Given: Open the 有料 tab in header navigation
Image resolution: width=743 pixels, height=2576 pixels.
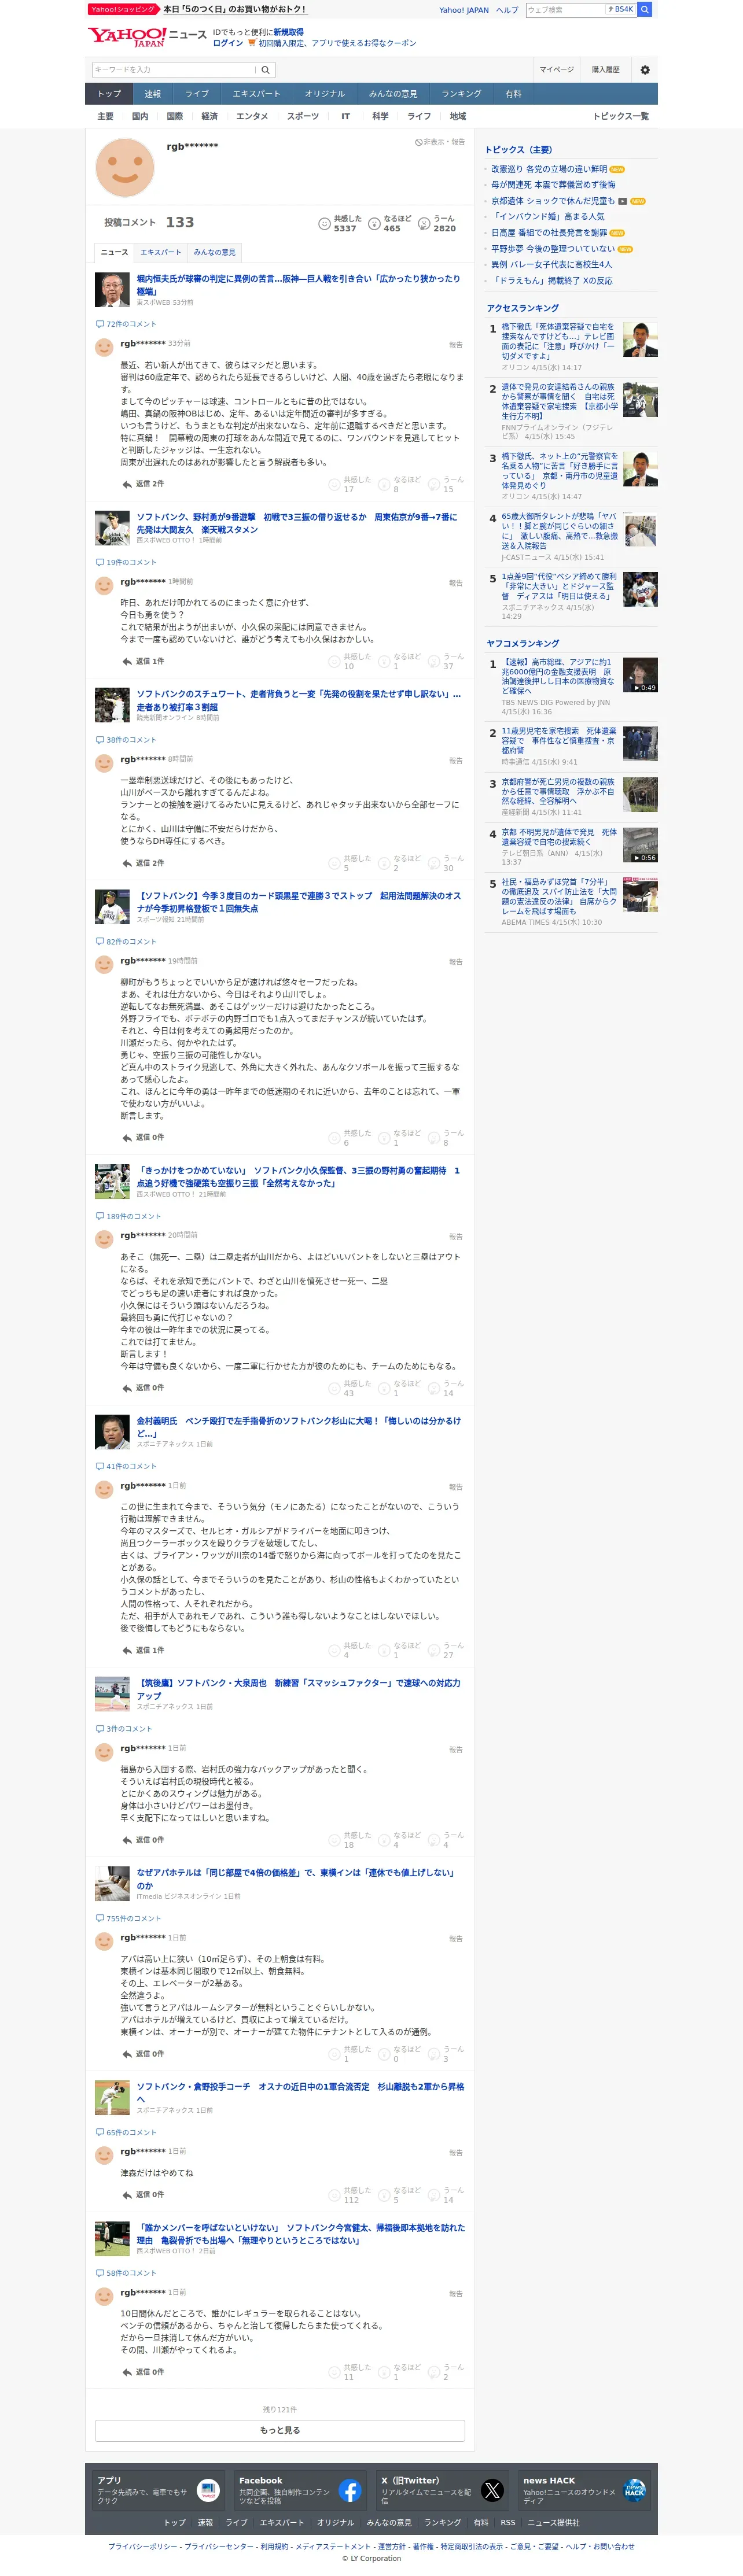Looking at the screenshot, I should [513, 94].
